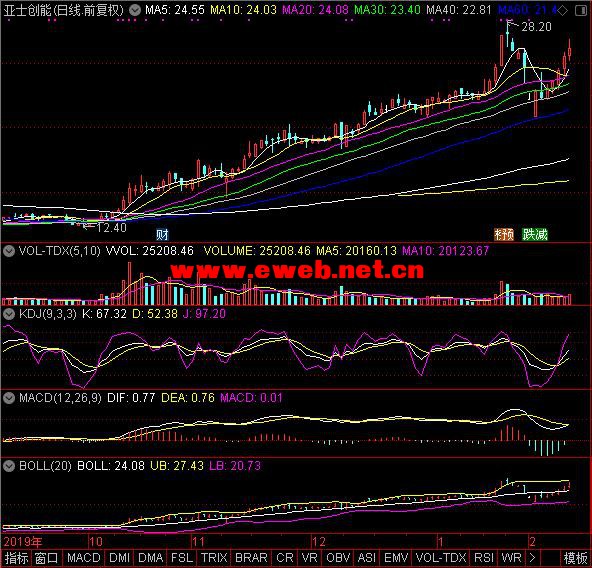592x568 pixels.
Task: Select the 窗口 tab
Action: [x=47, y=558]
